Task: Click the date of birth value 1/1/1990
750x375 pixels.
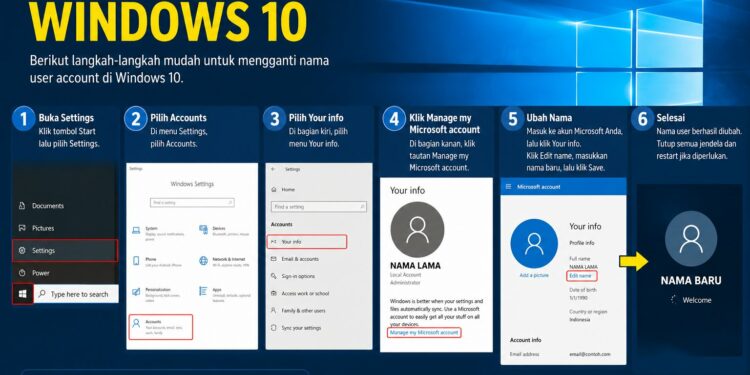Action: tap(578, 298)
